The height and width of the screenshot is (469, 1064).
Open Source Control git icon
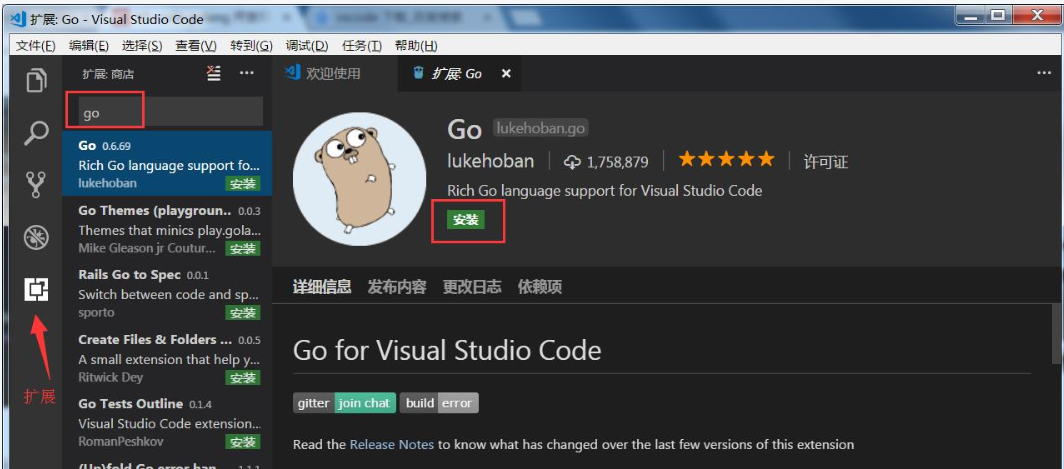[x=36, y=185]
